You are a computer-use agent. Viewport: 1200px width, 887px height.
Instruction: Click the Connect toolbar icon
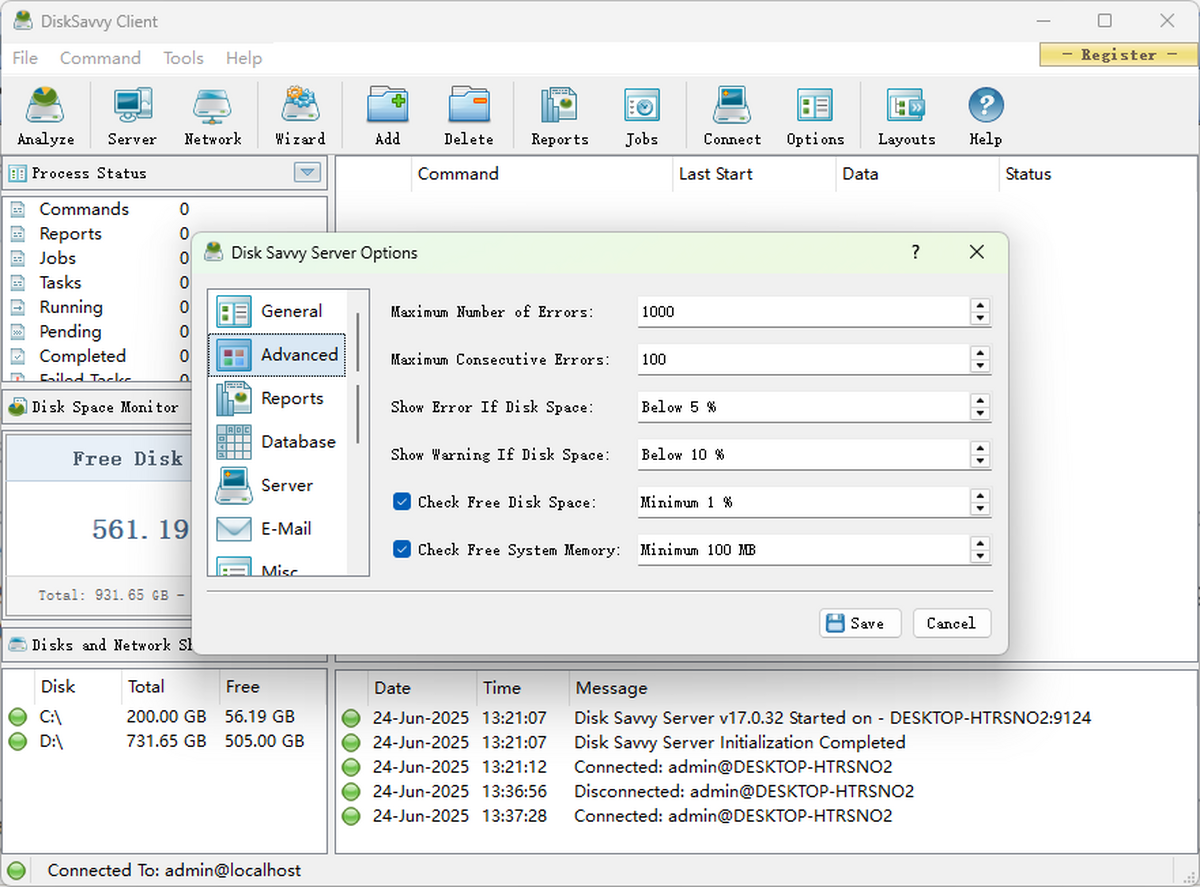pyautogui.click(x=731, y=114)
